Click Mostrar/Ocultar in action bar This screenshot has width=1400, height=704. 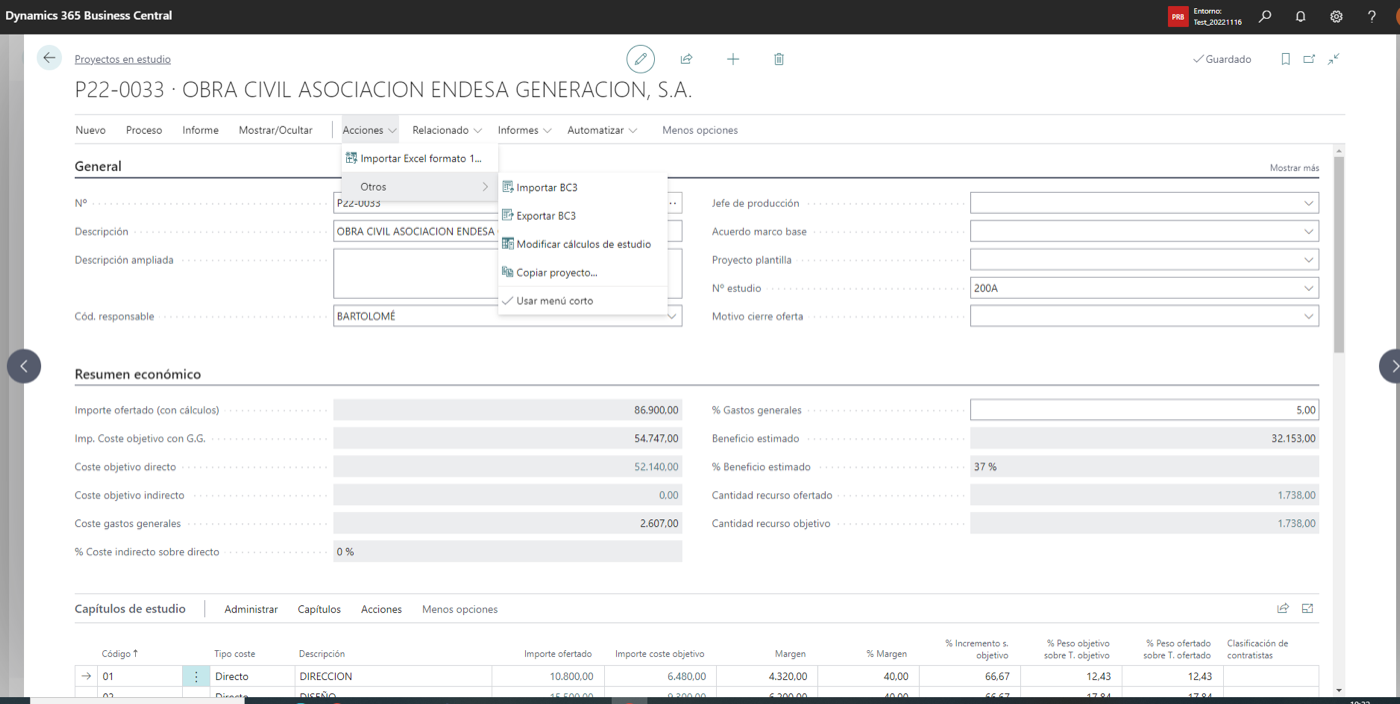pyautogui.click(x=276, y=130)
